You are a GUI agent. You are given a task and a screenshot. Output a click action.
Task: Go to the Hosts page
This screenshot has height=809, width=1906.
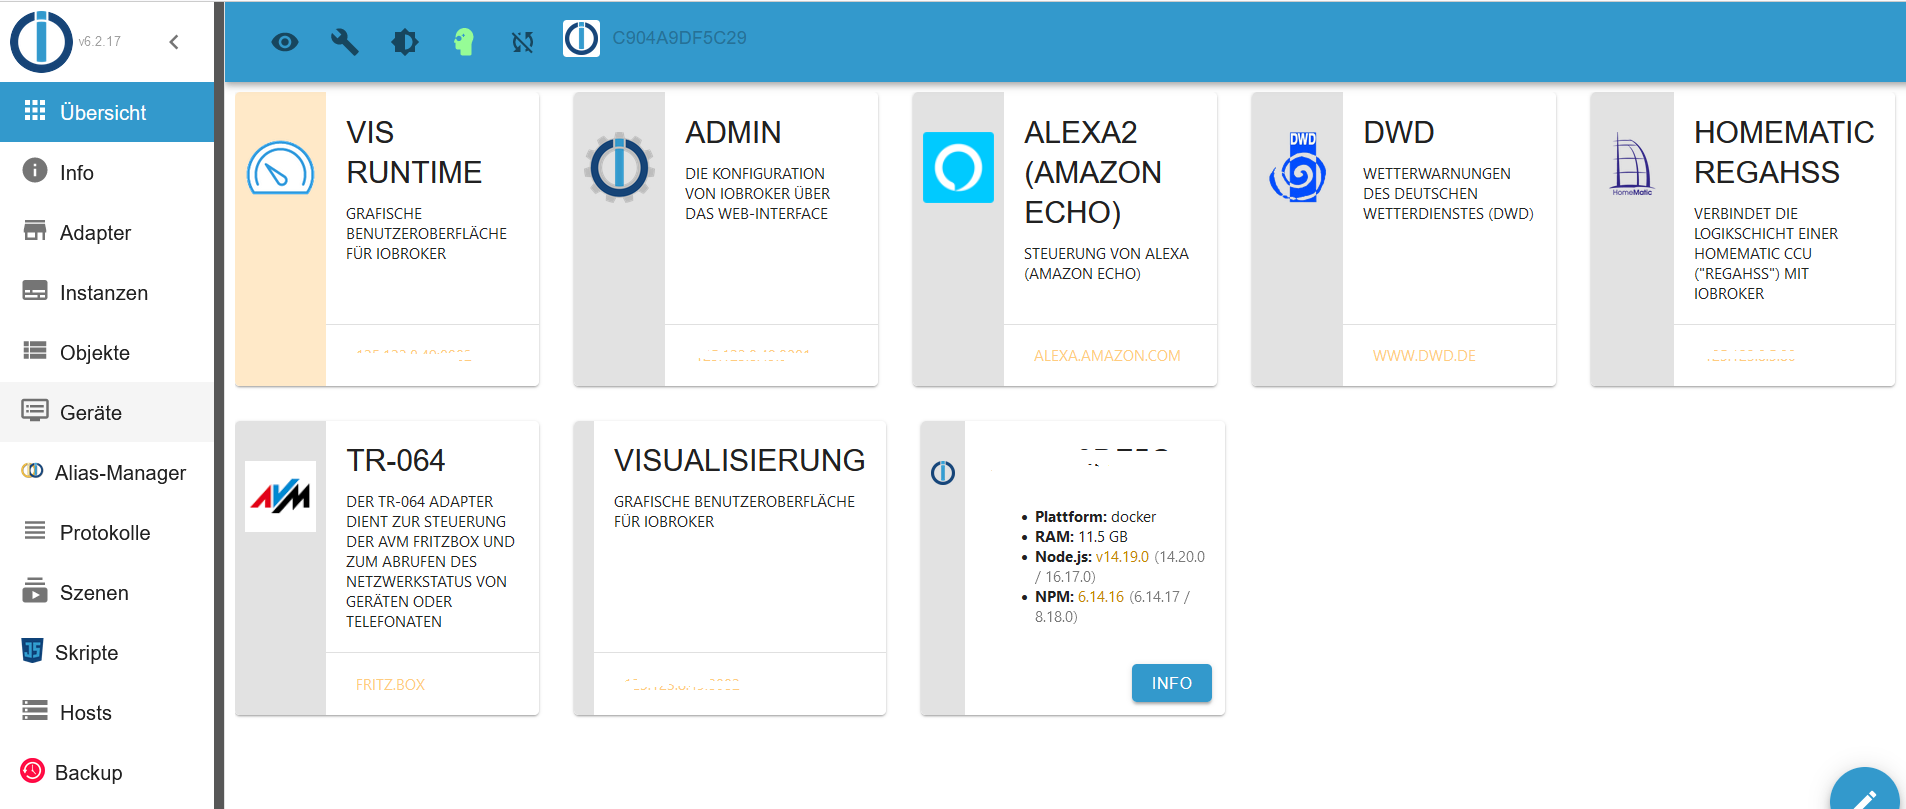[x=107, y=712]
